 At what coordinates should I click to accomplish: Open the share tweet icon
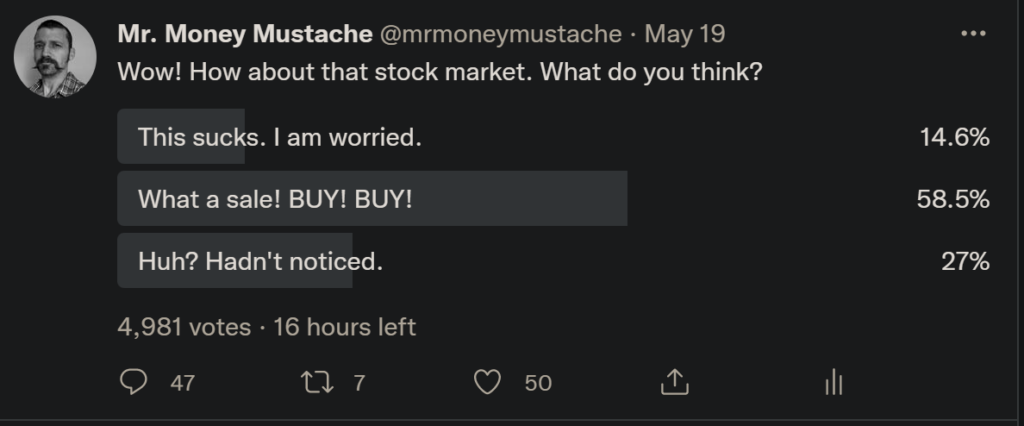pyautogui.click(x=674, y=382)
